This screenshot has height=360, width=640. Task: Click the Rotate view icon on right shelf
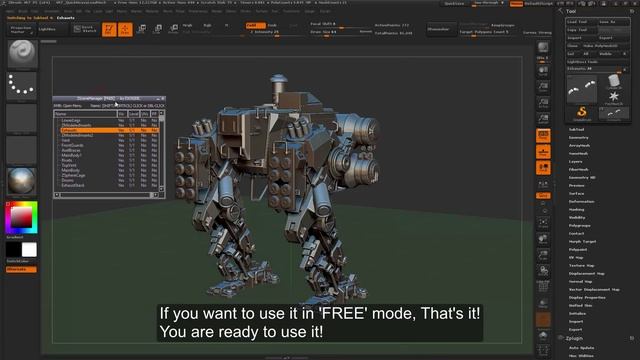point(543,271)
